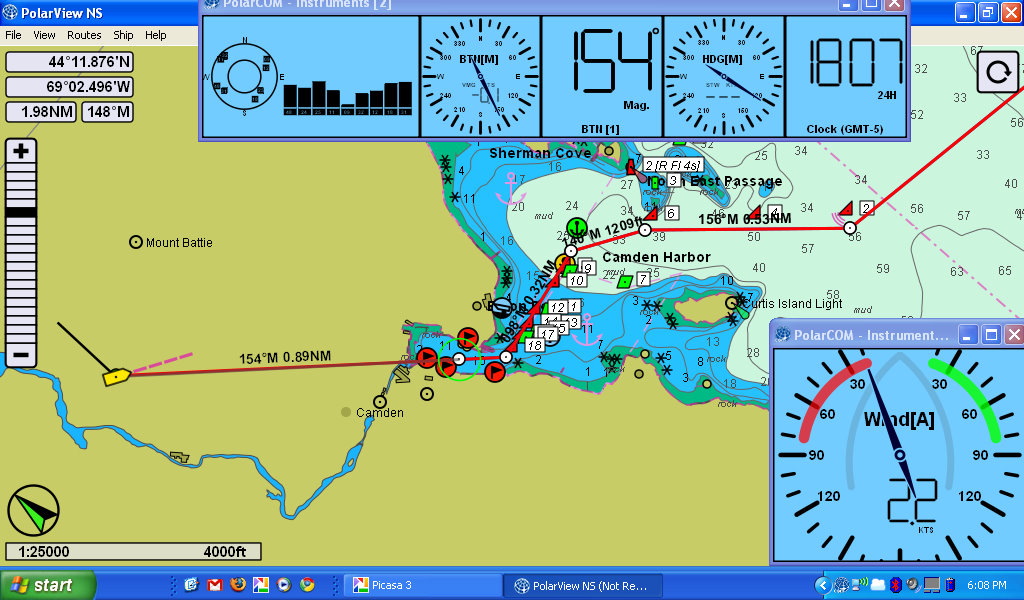1024x600 pixels.
Task: Click the 154°M 0.89NM route leg label
Action: tap(285, 358)
